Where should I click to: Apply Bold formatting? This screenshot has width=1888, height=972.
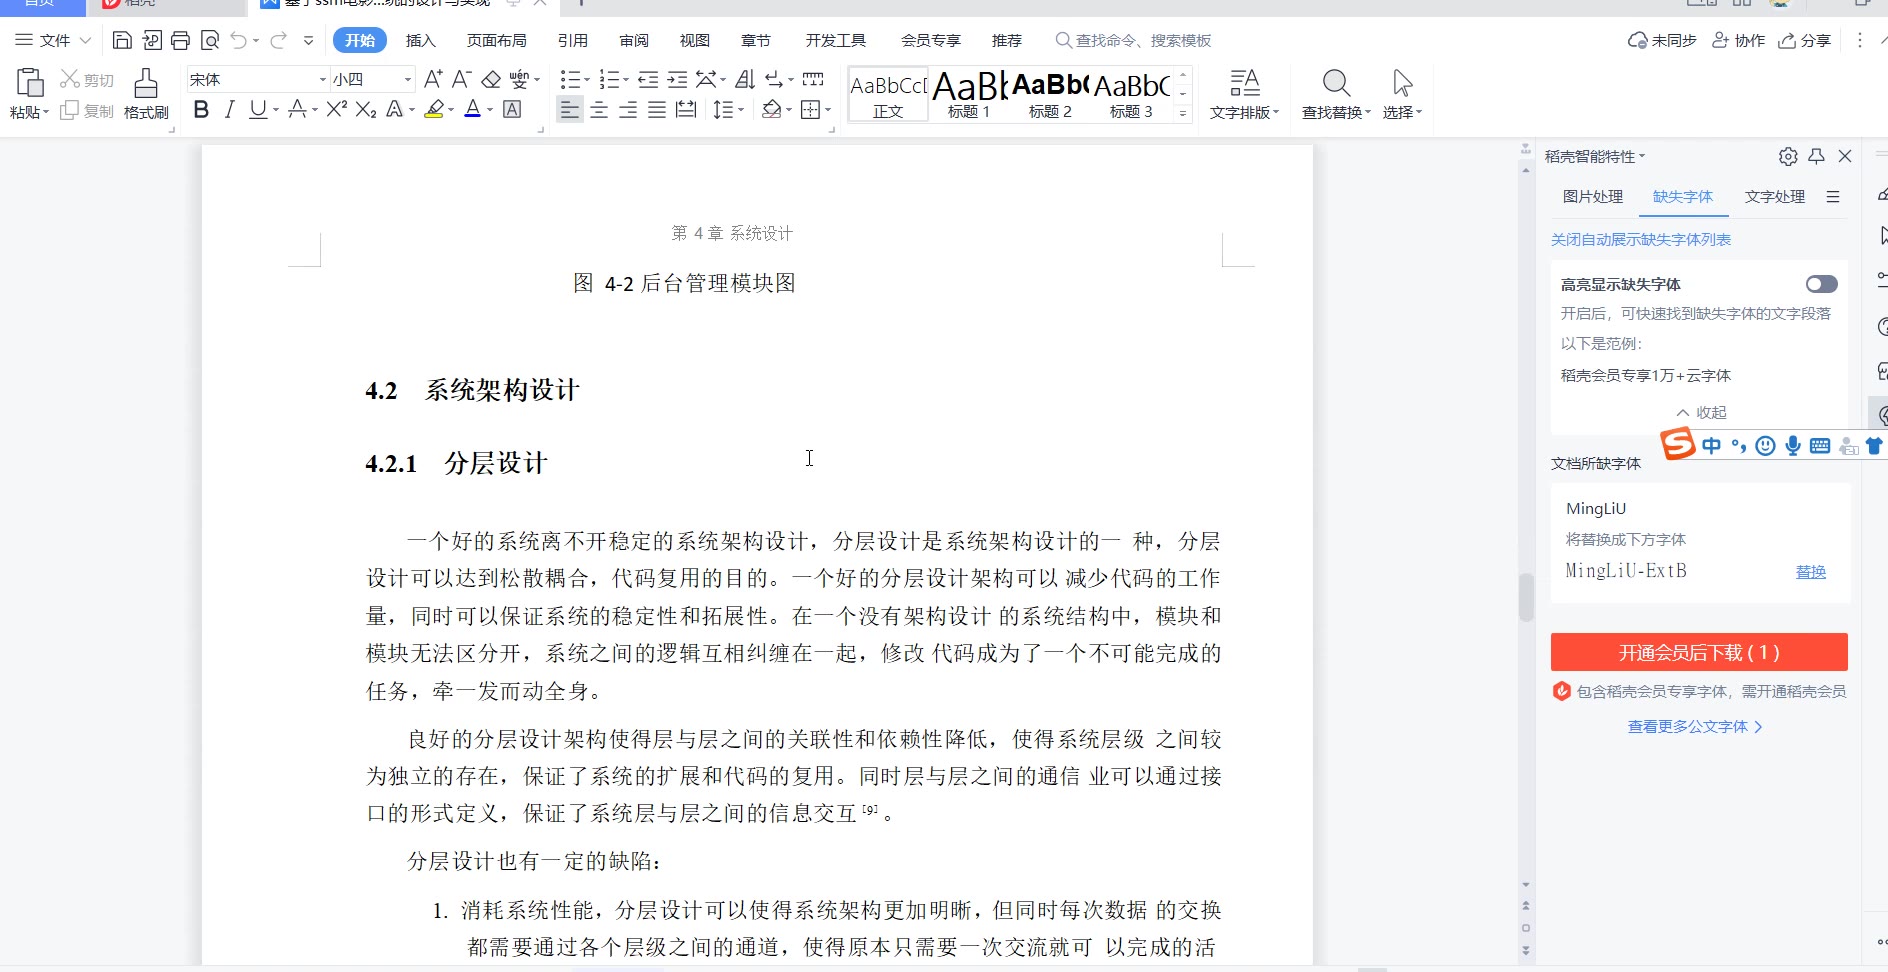tap(201, 109)
